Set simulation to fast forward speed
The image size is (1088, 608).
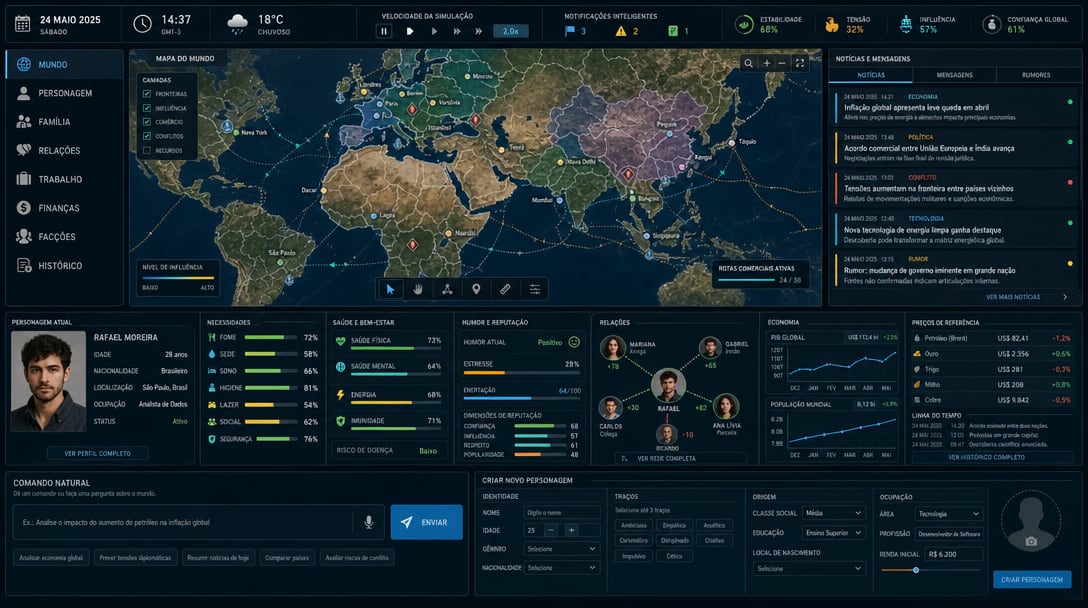point(457,31)
